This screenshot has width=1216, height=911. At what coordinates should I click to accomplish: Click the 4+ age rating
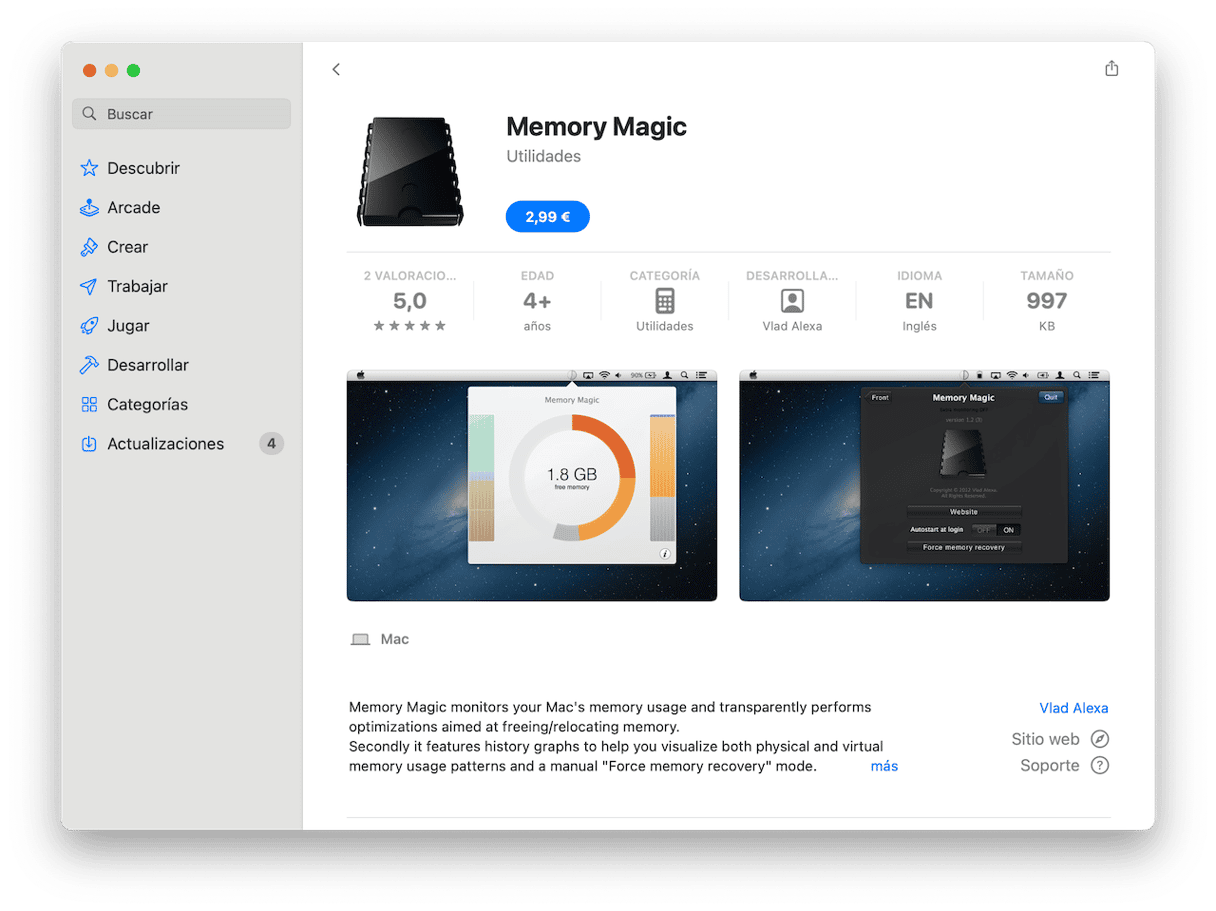pos(537,301)
